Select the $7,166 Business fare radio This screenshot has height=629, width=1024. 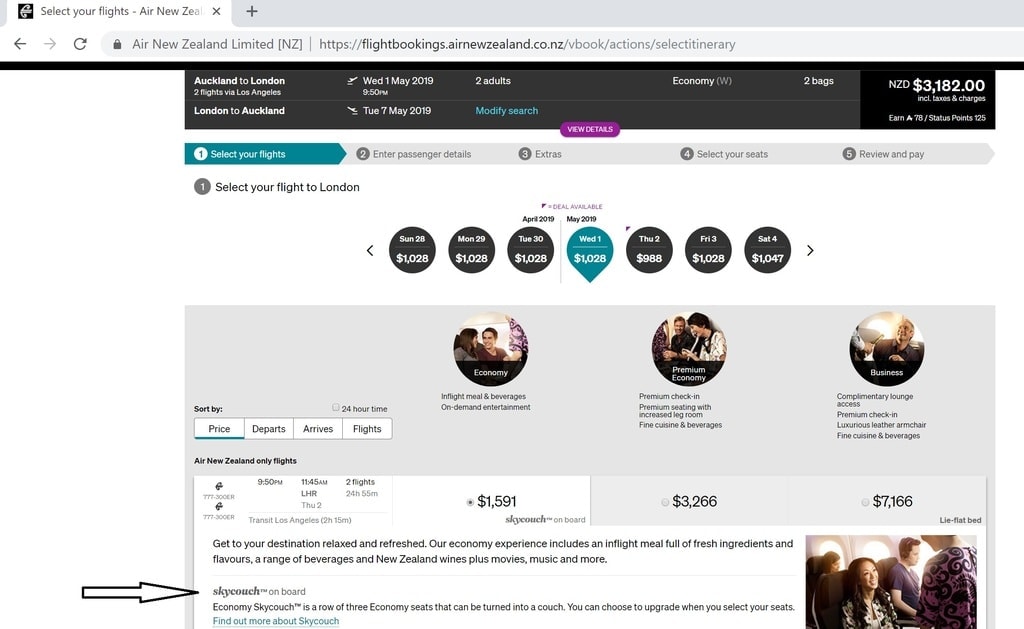[865, 502]
